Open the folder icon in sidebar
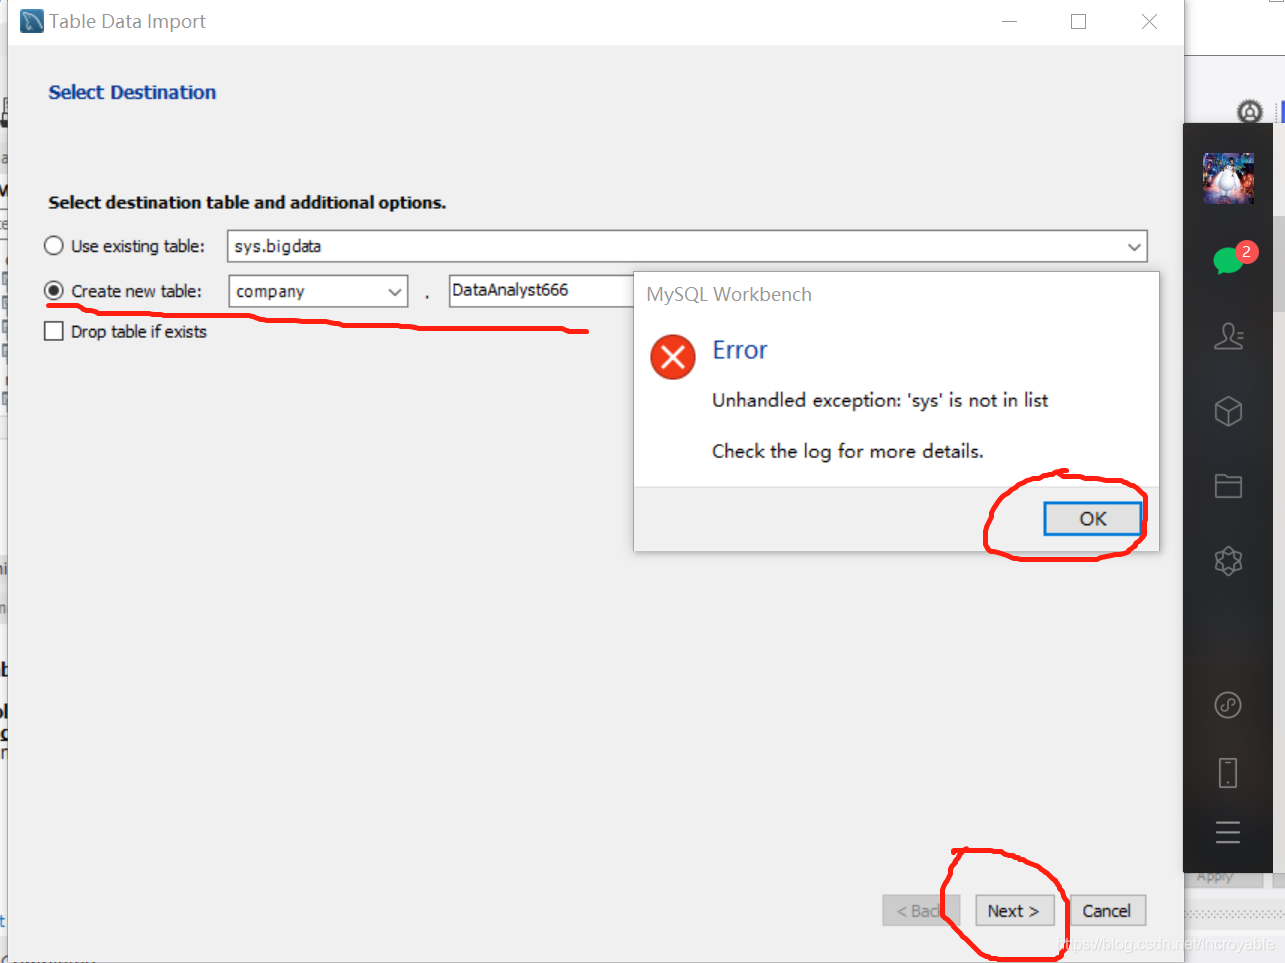Viewport: 1285px width, 963px height. [1228, 486]
